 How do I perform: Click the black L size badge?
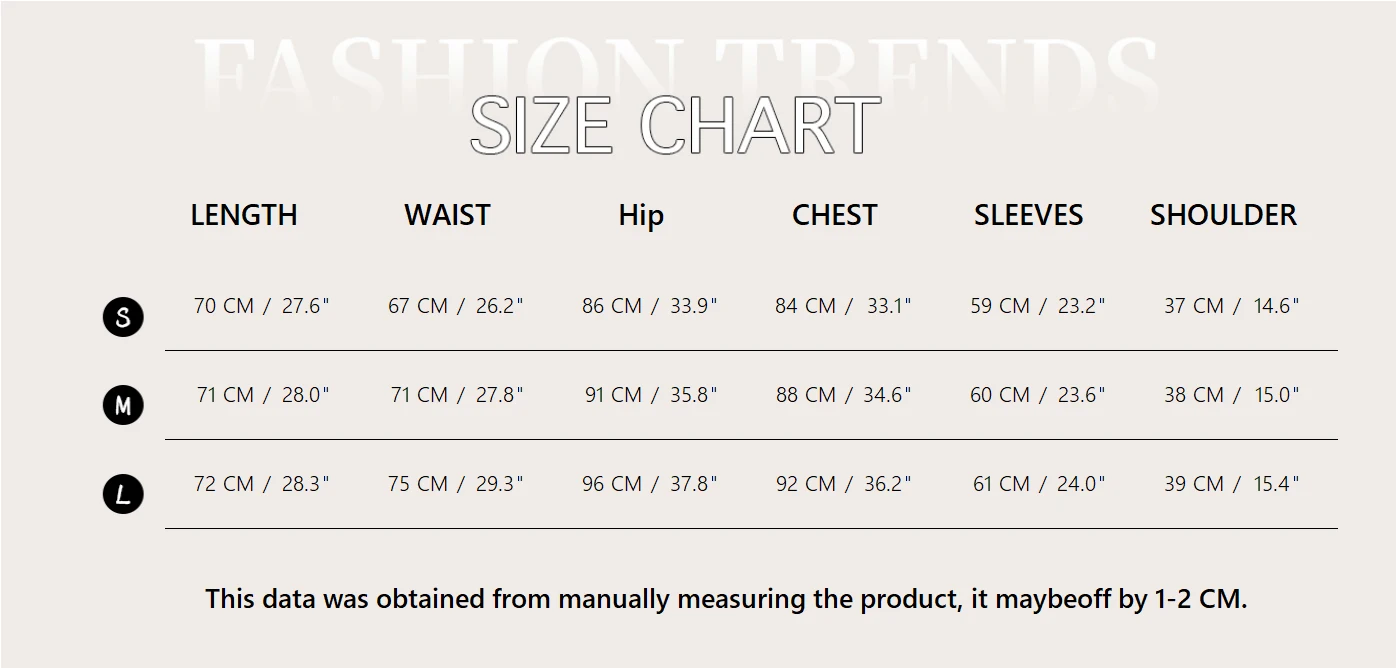[x=123, y=494]
